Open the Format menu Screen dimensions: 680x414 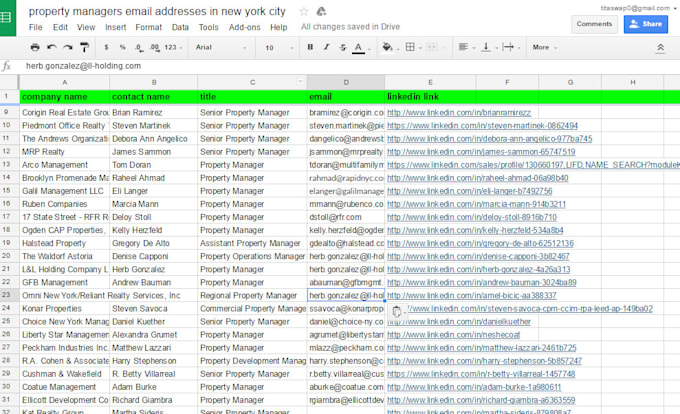(x=148, y=27)
